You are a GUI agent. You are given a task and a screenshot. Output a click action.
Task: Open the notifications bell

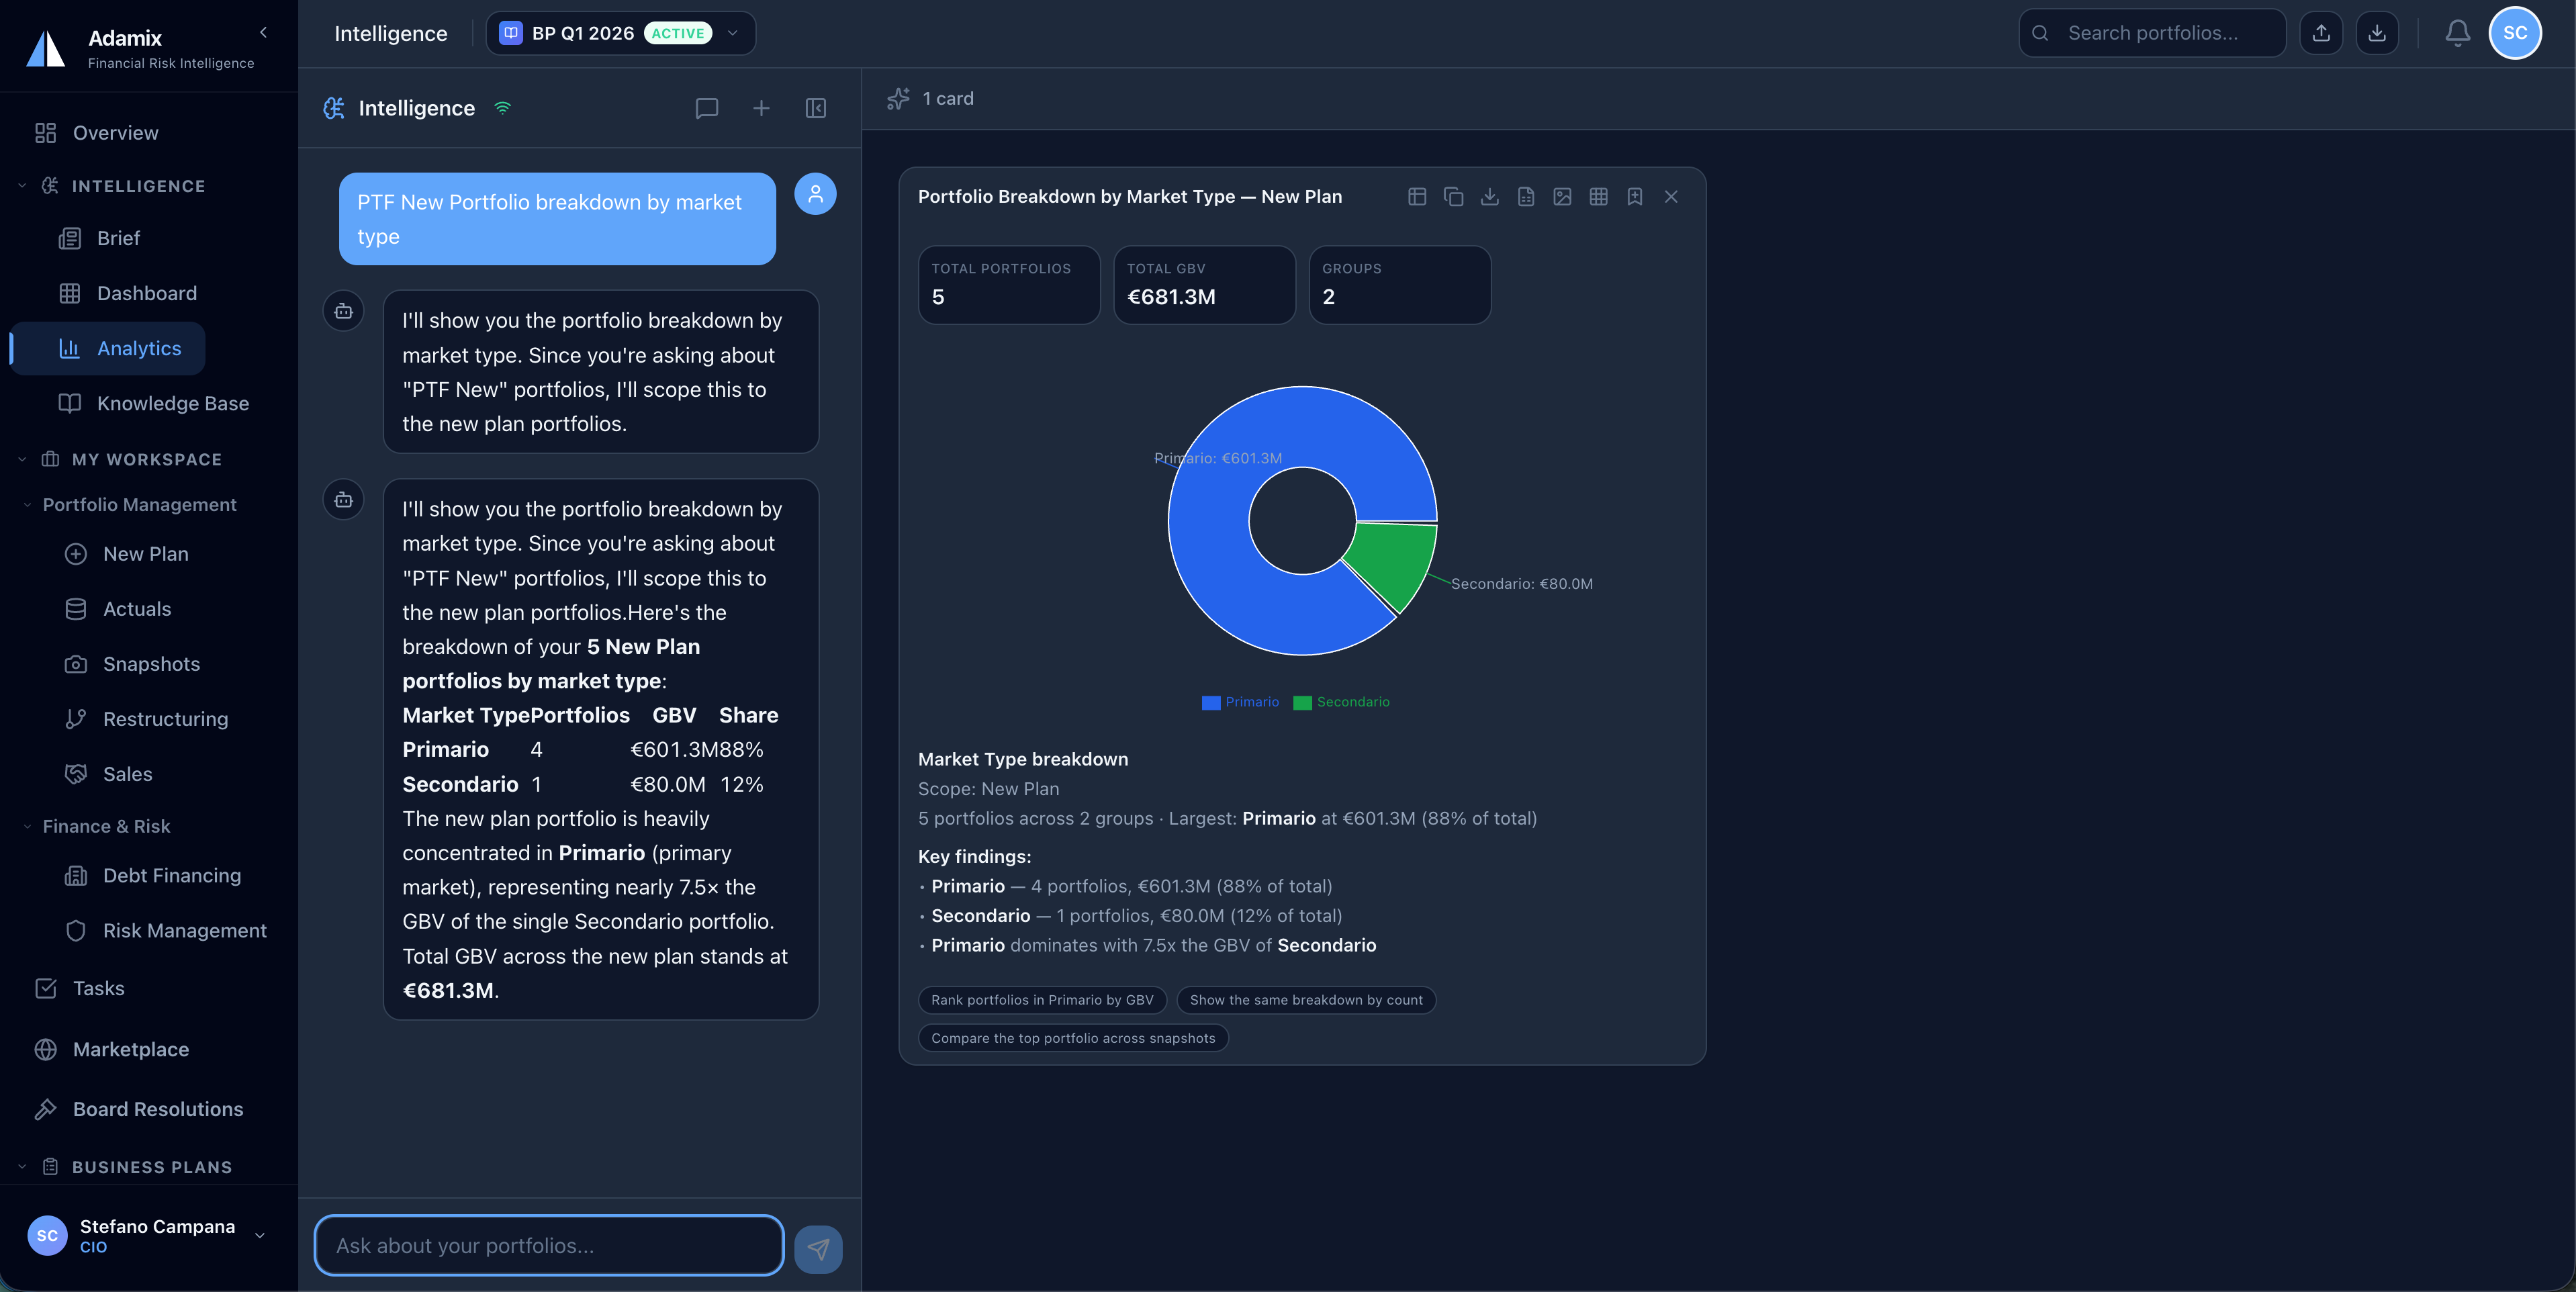point(2457,33)
